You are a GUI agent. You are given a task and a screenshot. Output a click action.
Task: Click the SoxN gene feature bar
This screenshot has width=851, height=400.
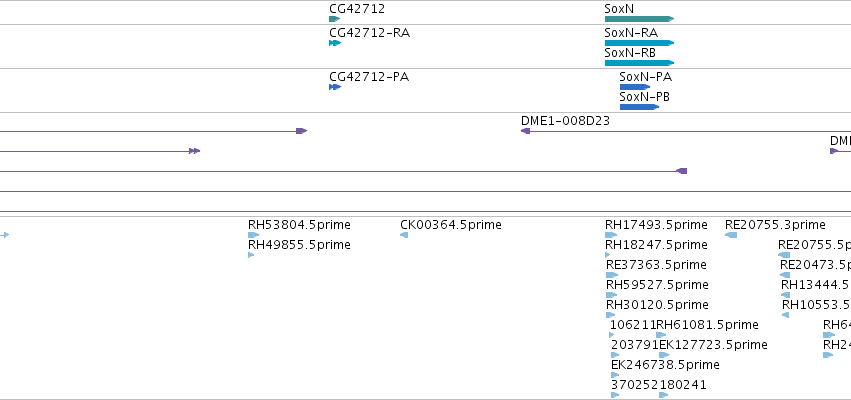[x=639, y=19]
